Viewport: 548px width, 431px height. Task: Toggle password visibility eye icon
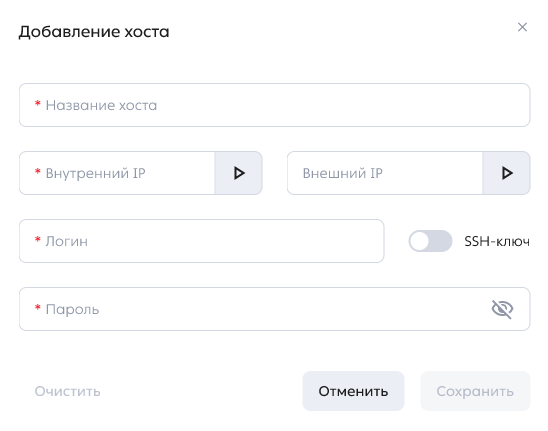502,309
